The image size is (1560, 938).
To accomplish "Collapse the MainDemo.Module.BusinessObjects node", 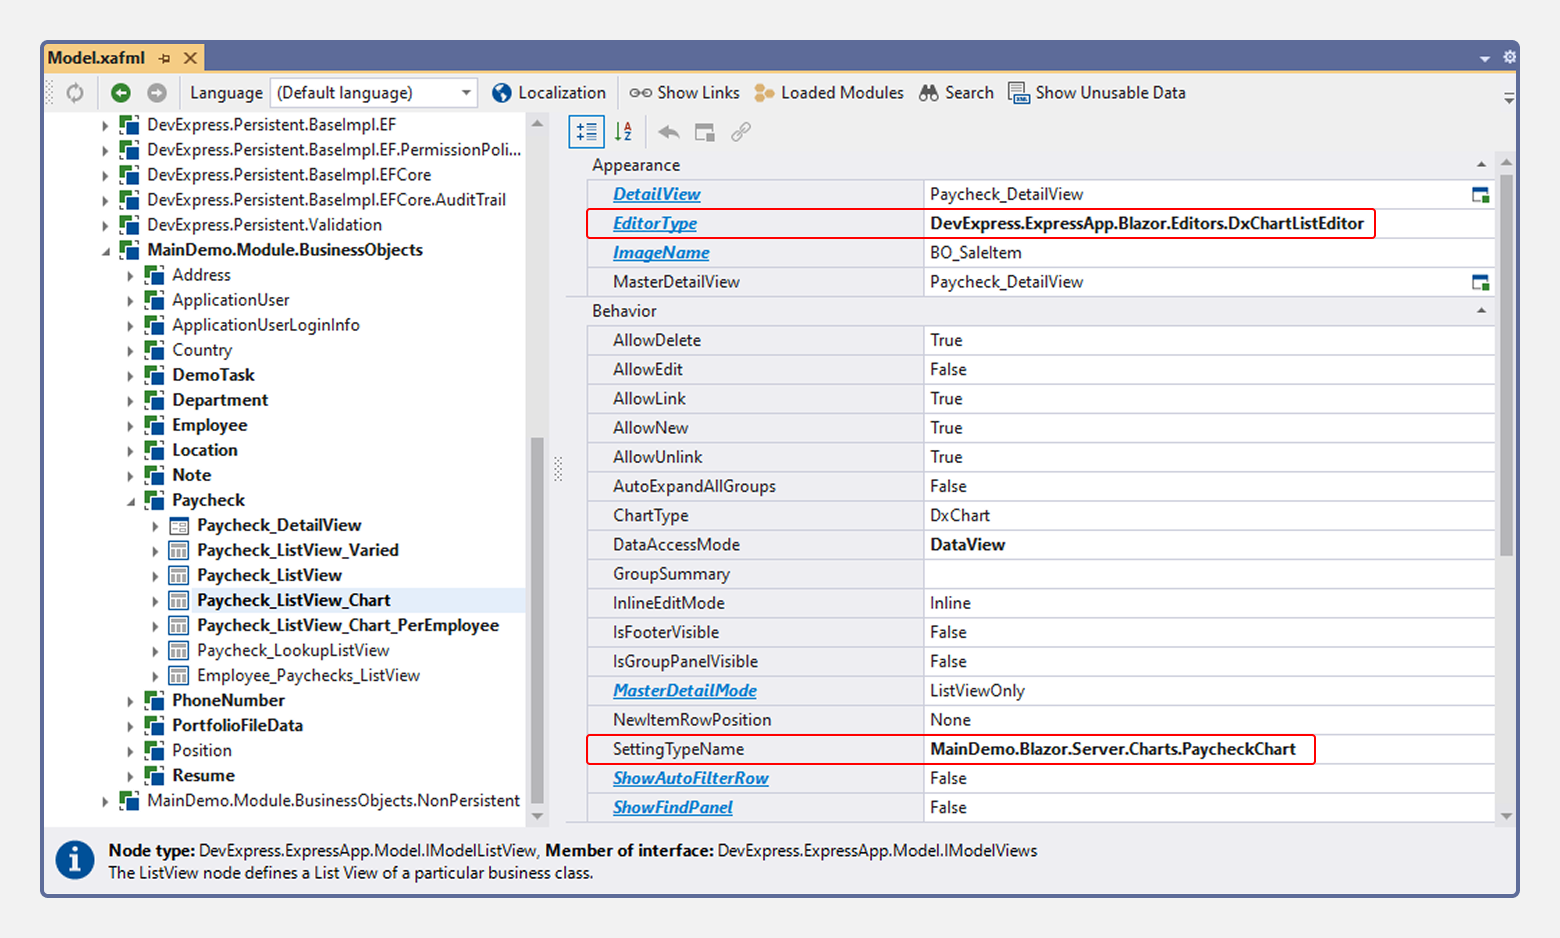I will (x=105, y=250).
